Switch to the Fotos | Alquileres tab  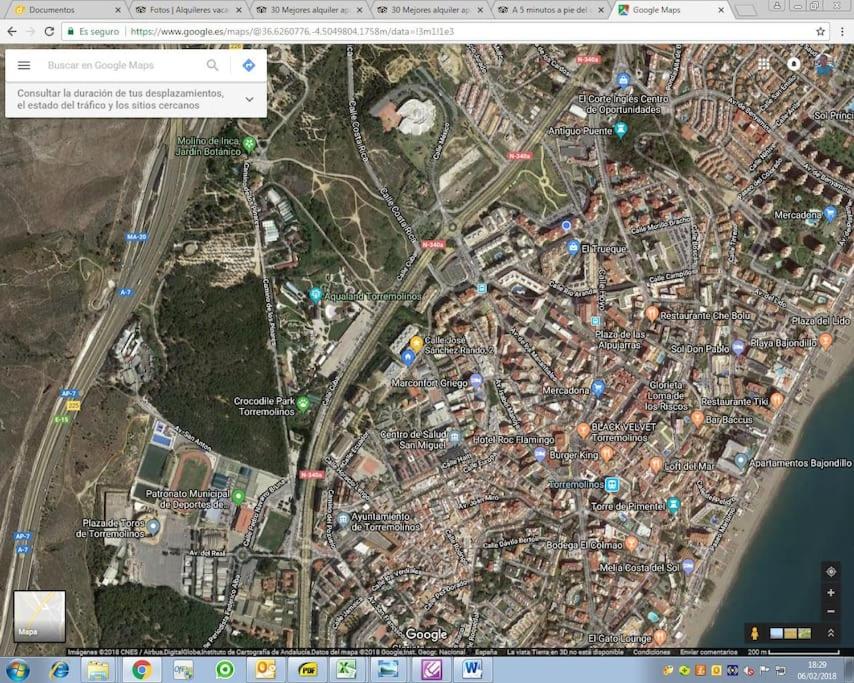(x=188, y=10)
